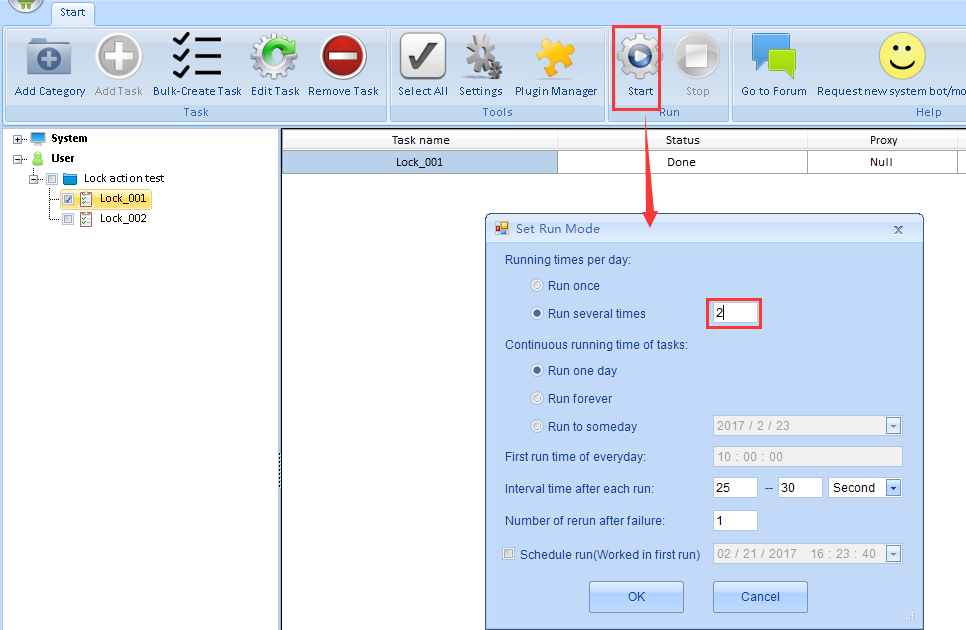Screen dimensions: 966x630
Task: Select the Run forever radio button
Action: pos(538,399)
